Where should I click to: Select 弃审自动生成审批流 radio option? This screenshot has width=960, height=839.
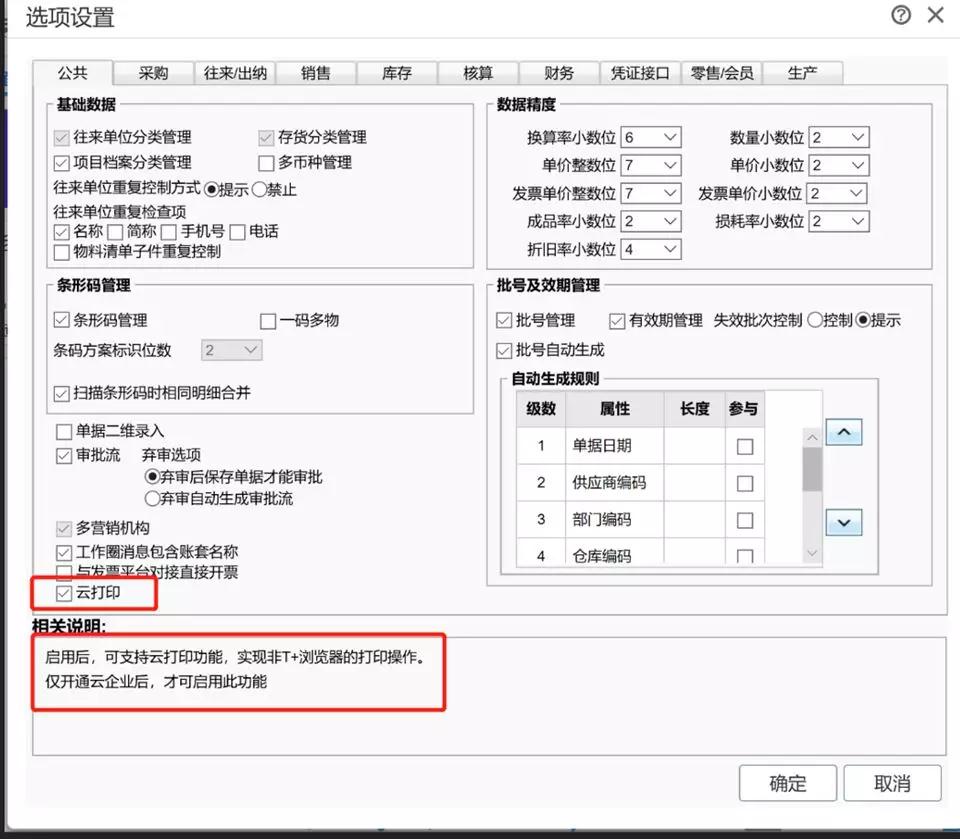pos(153,498)
